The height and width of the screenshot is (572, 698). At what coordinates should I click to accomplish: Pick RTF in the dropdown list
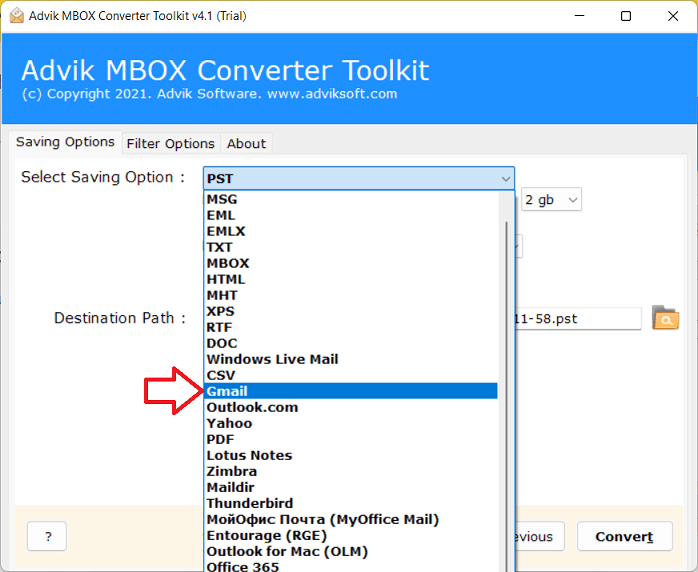[x=351, y=327]
